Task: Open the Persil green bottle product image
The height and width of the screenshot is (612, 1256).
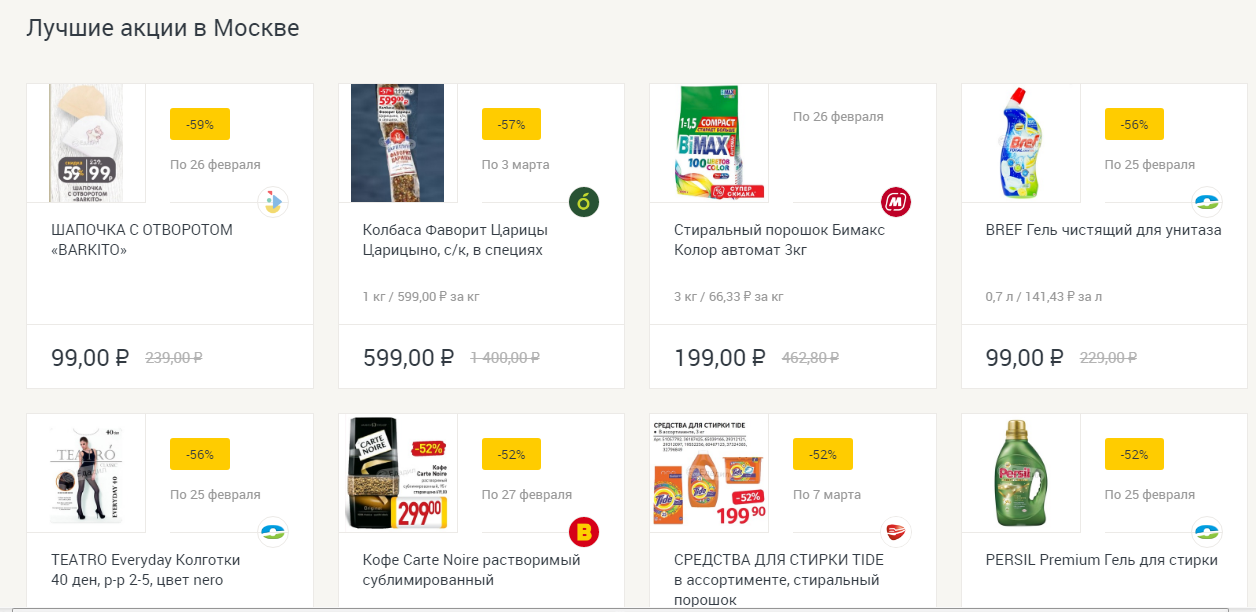Action: tap(1020, 473)
